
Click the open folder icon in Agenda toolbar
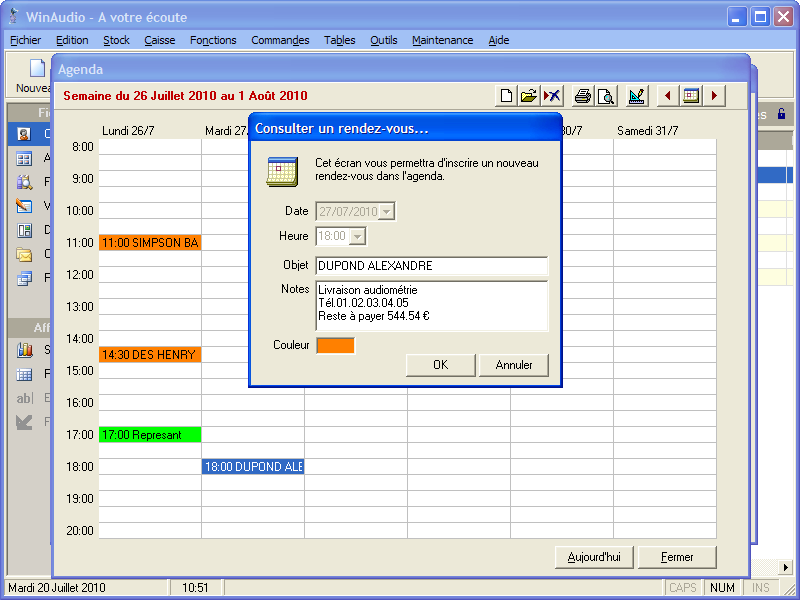coord(529,96)
